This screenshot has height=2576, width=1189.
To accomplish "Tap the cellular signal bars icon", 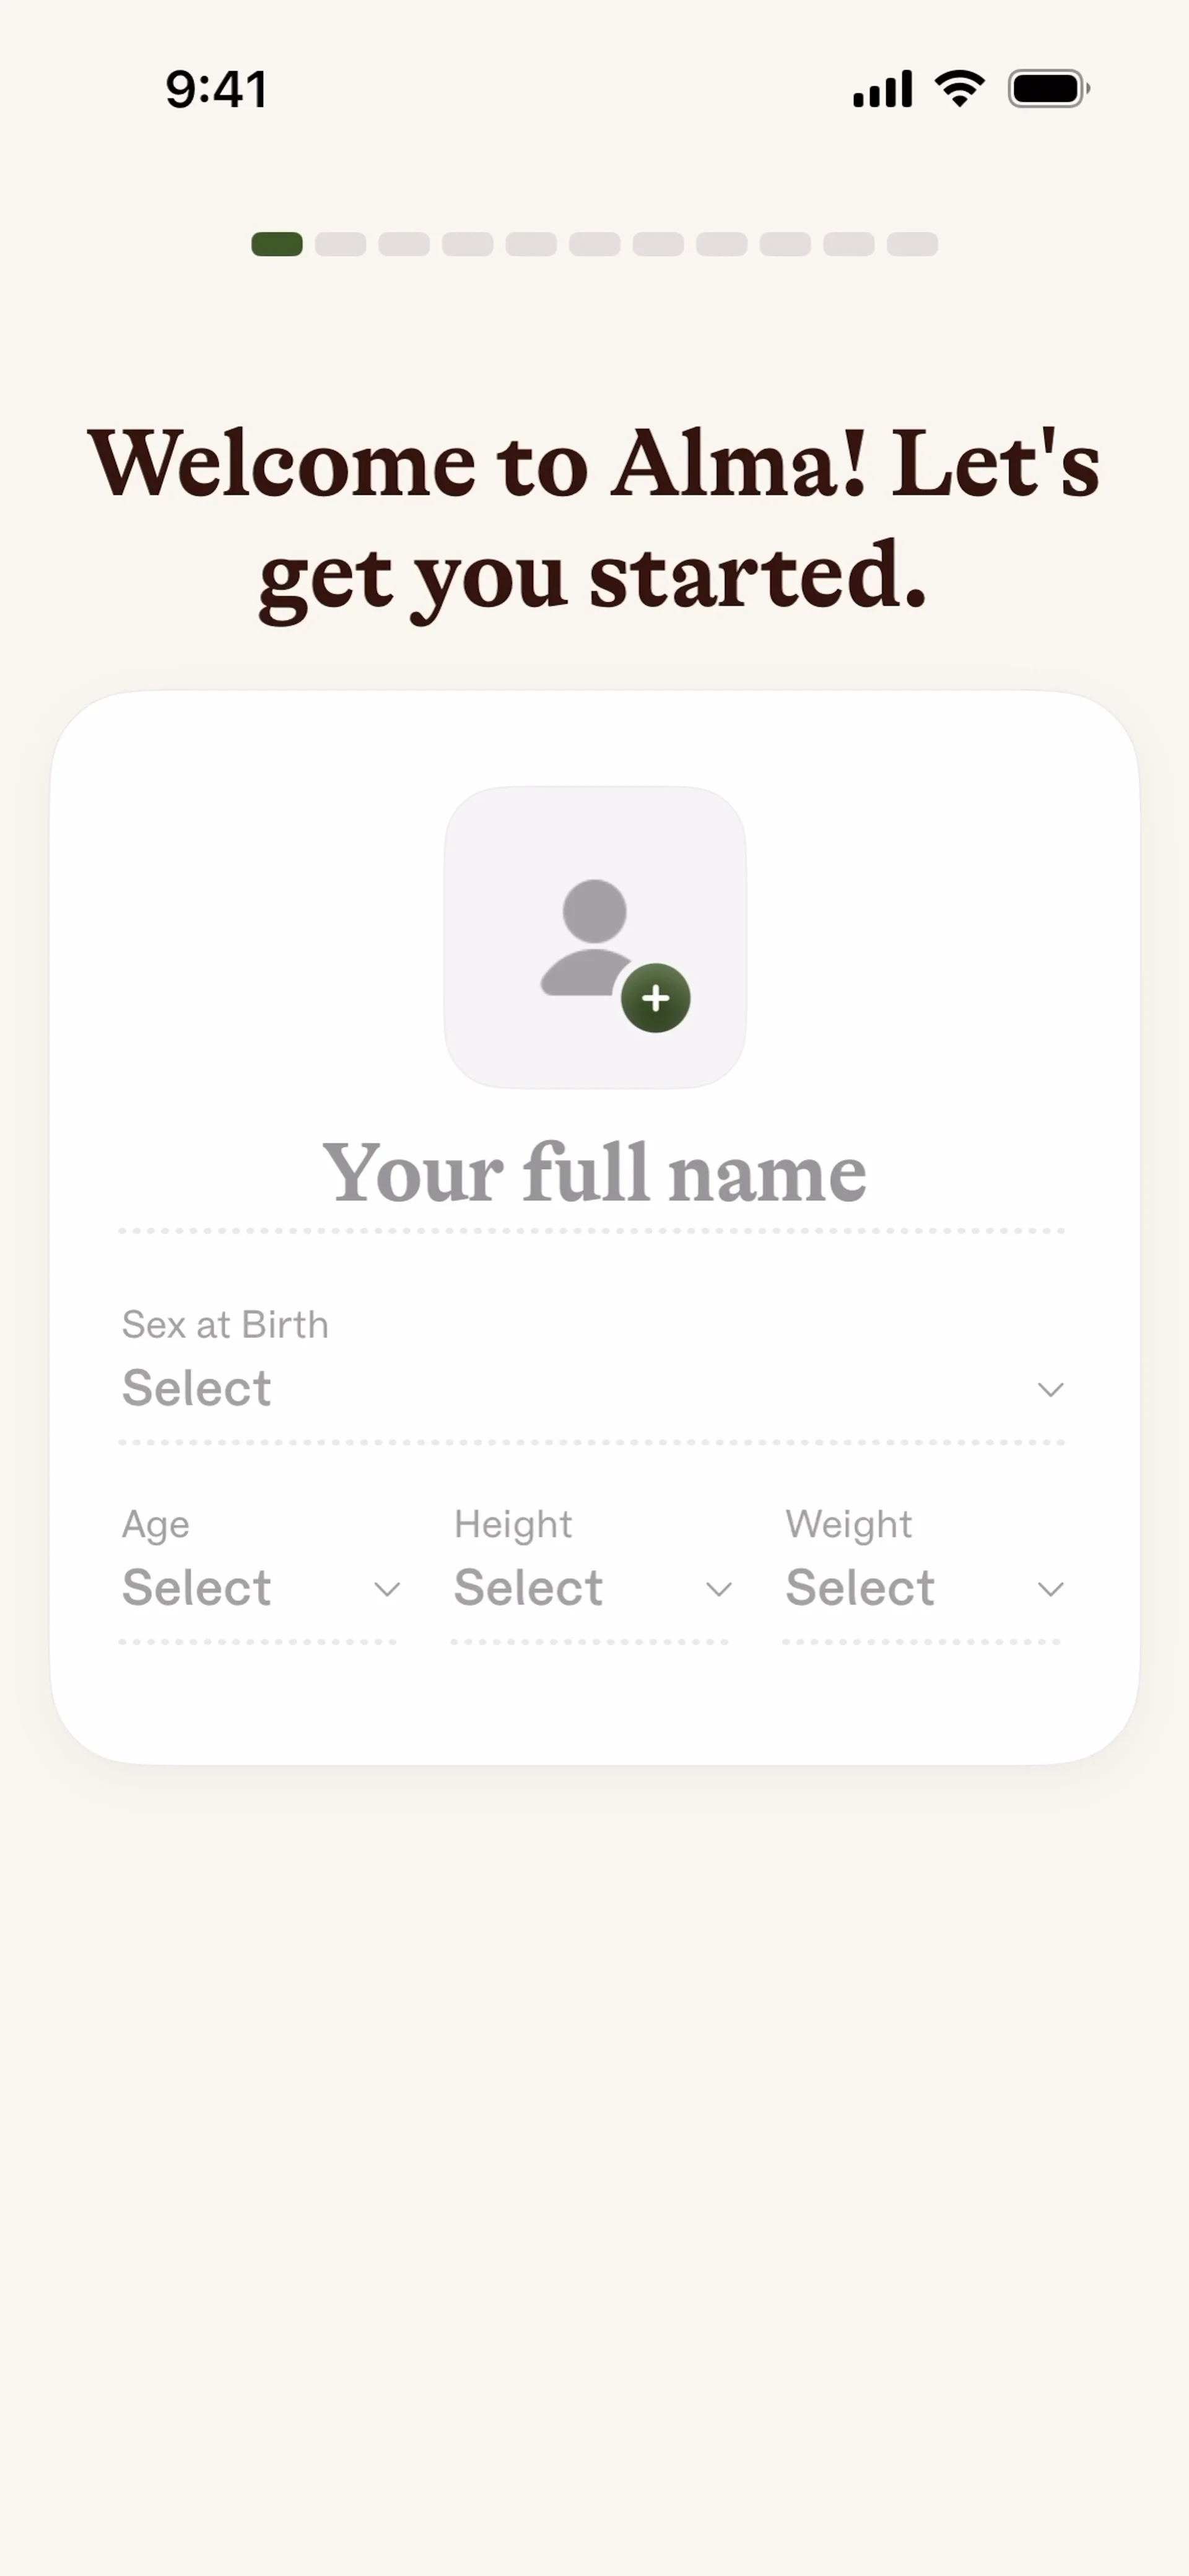I will tap(882, 89).
